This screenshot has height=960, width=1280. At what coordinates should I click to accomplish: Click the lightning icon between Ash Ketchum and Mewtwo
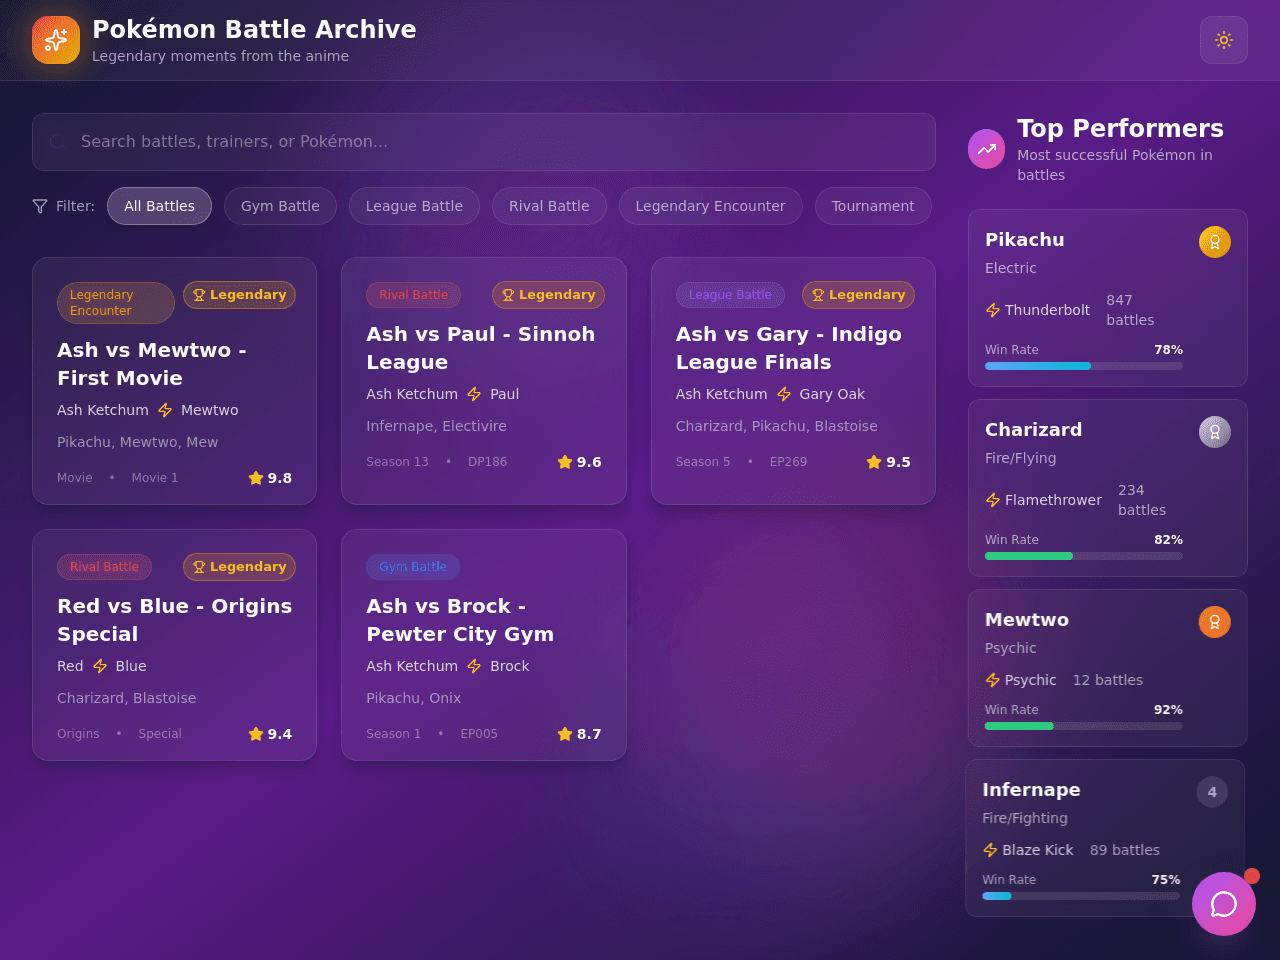165,410
